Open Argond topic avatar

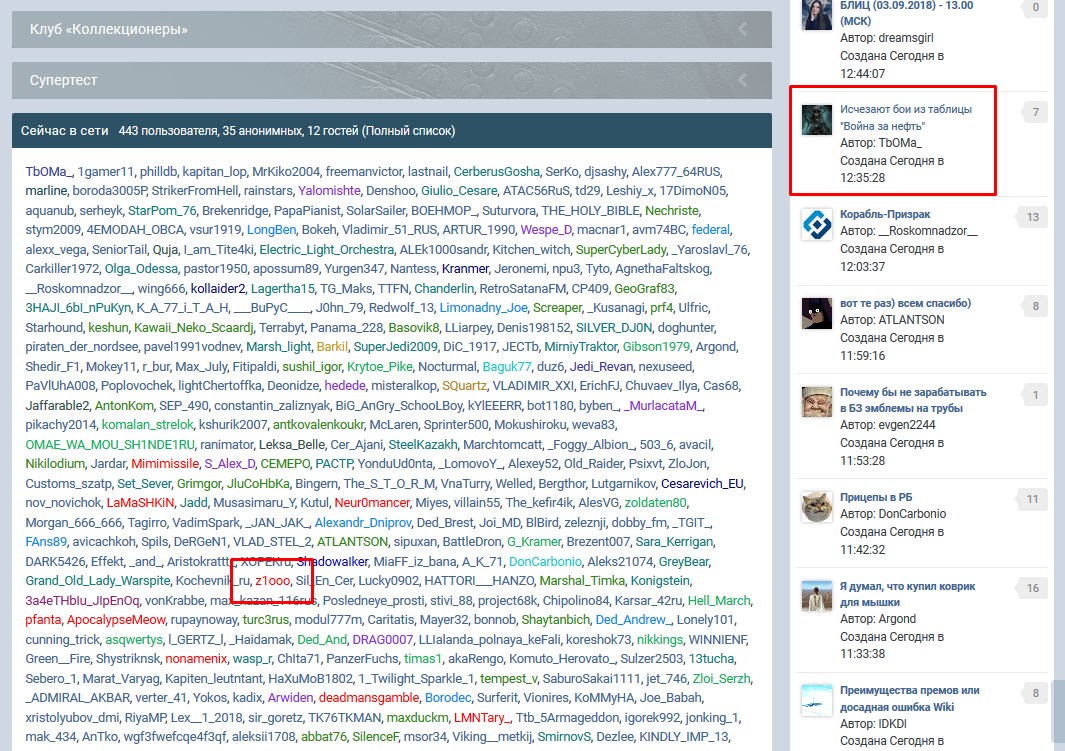[x=816, y=596]
